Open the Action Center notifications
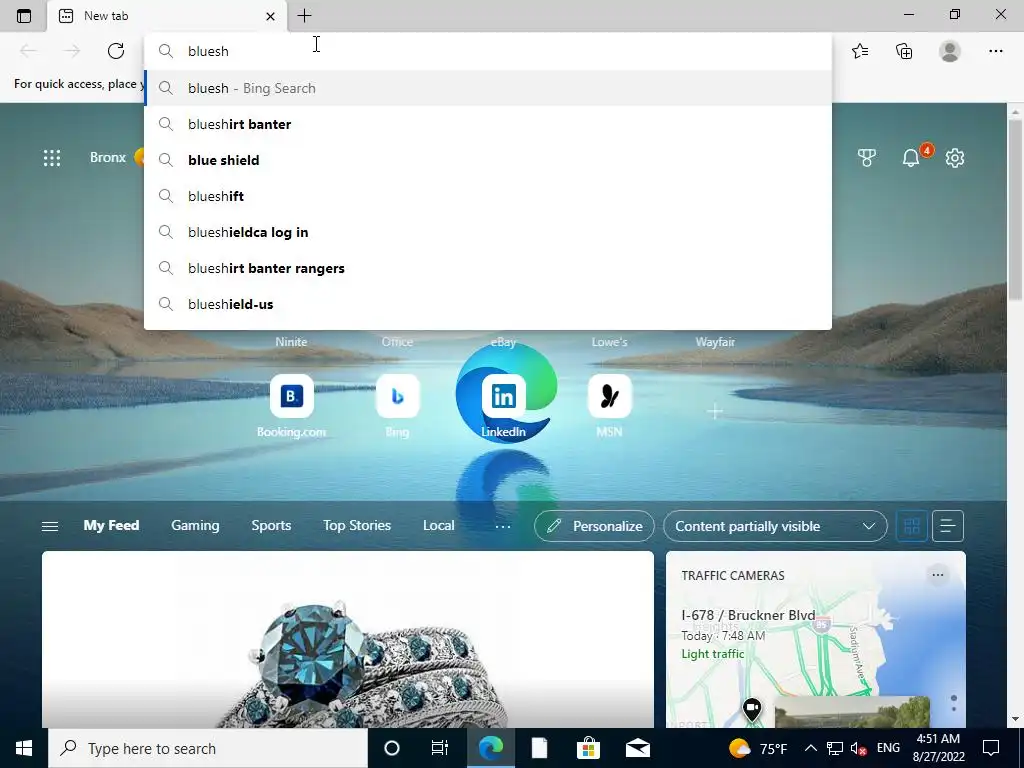 click(x=991, y=748)
